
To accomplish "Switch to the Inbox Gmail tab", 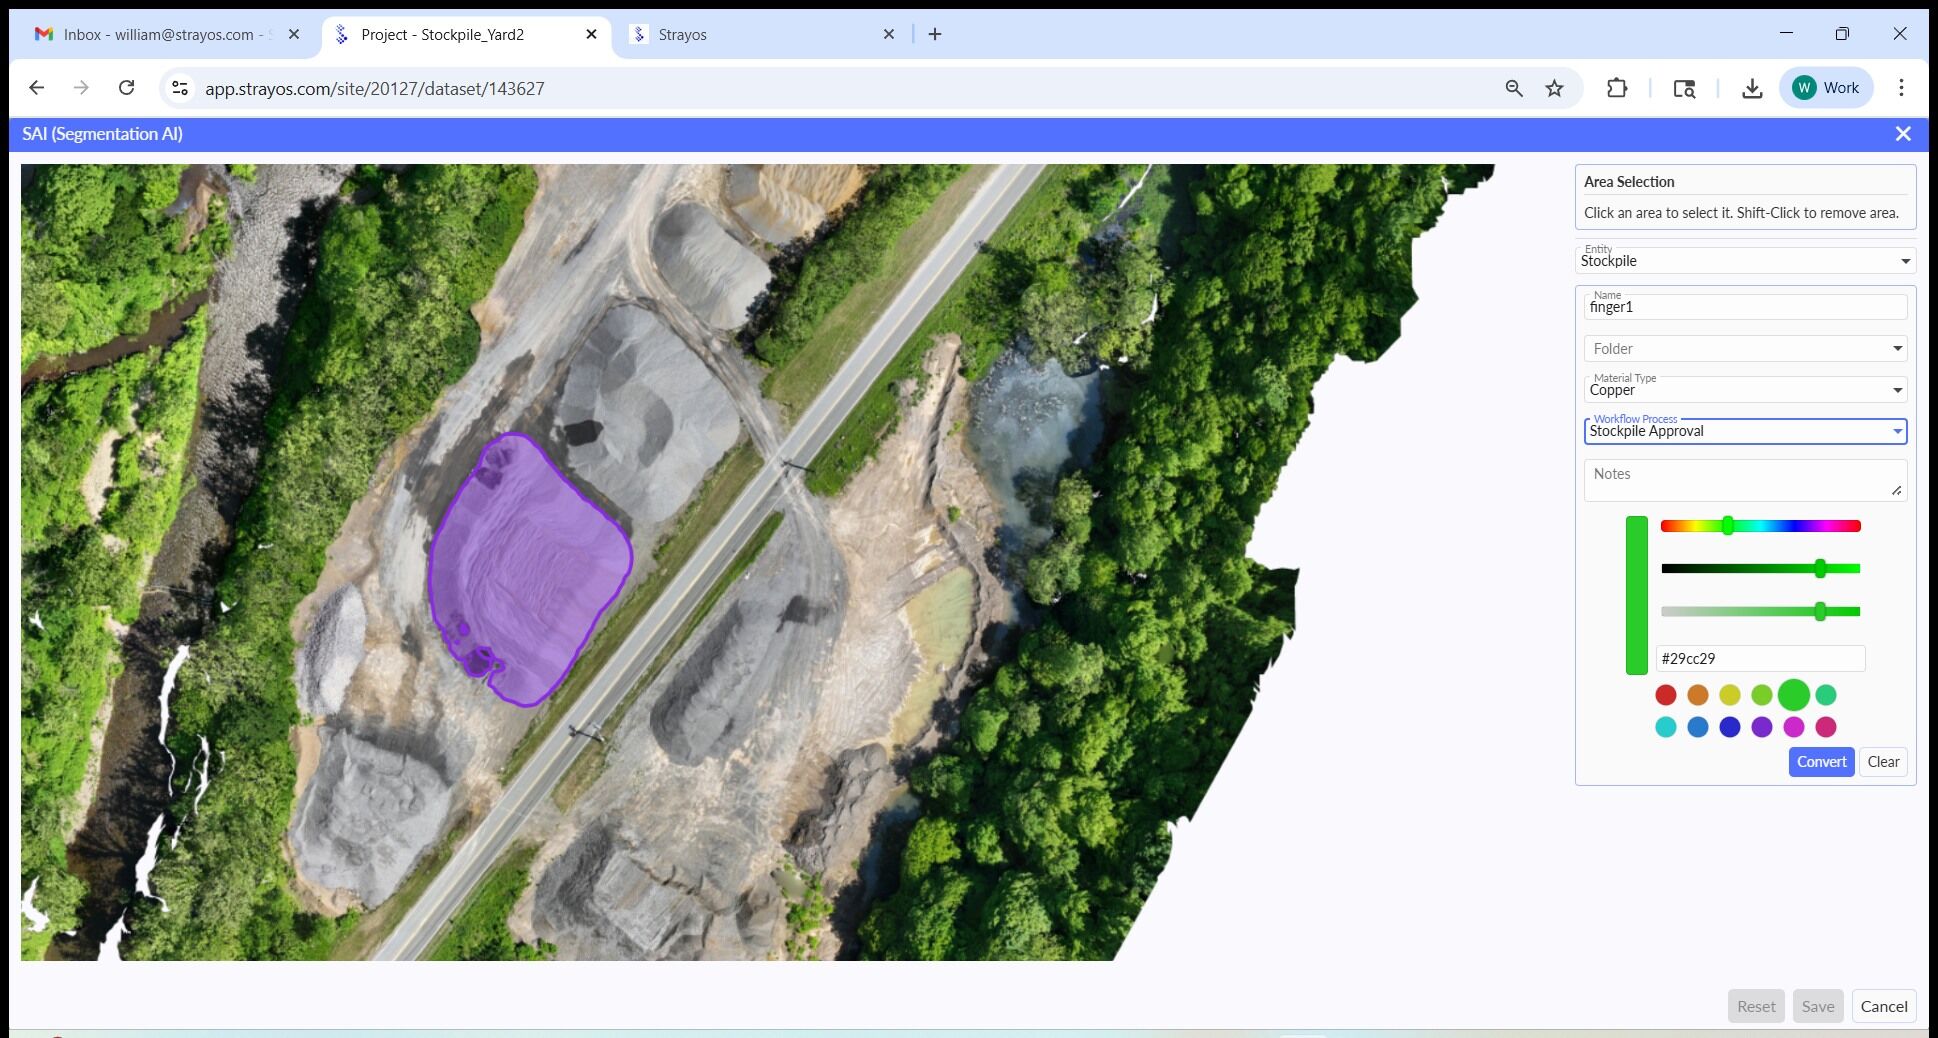I will 160,34.
